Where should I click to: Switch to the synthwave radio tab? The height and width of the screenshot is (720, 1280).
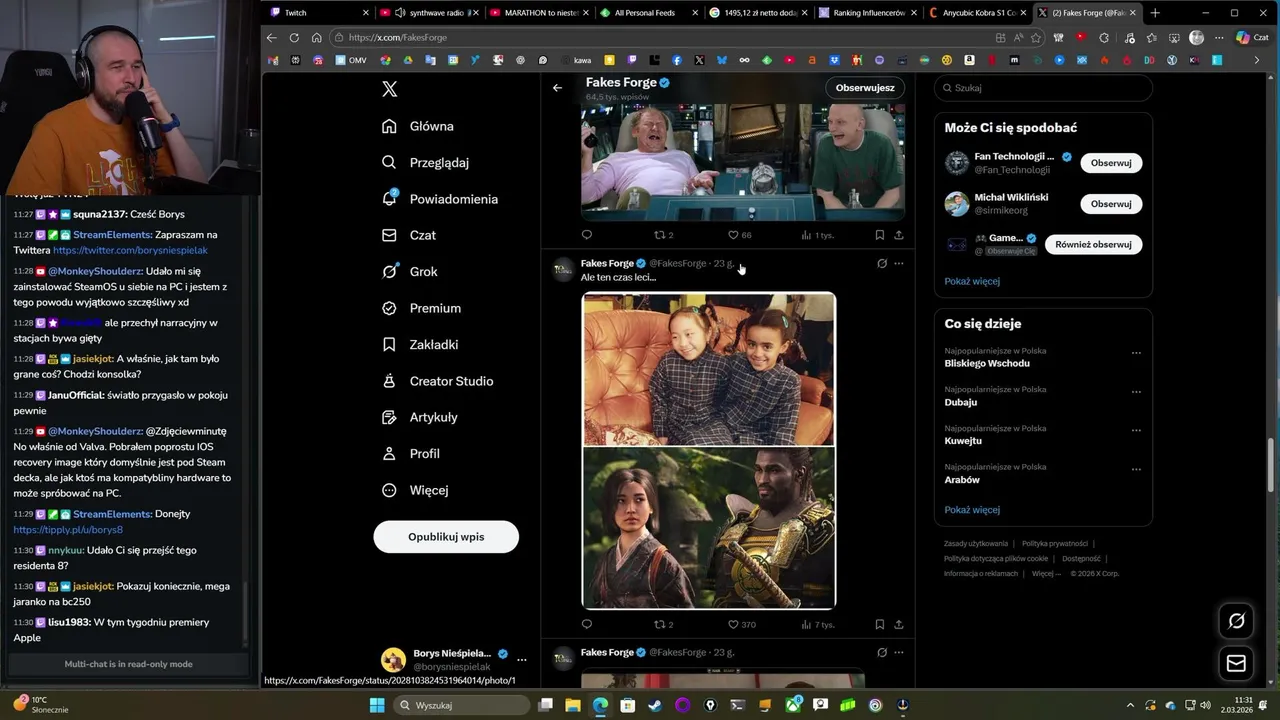point(428,13)
